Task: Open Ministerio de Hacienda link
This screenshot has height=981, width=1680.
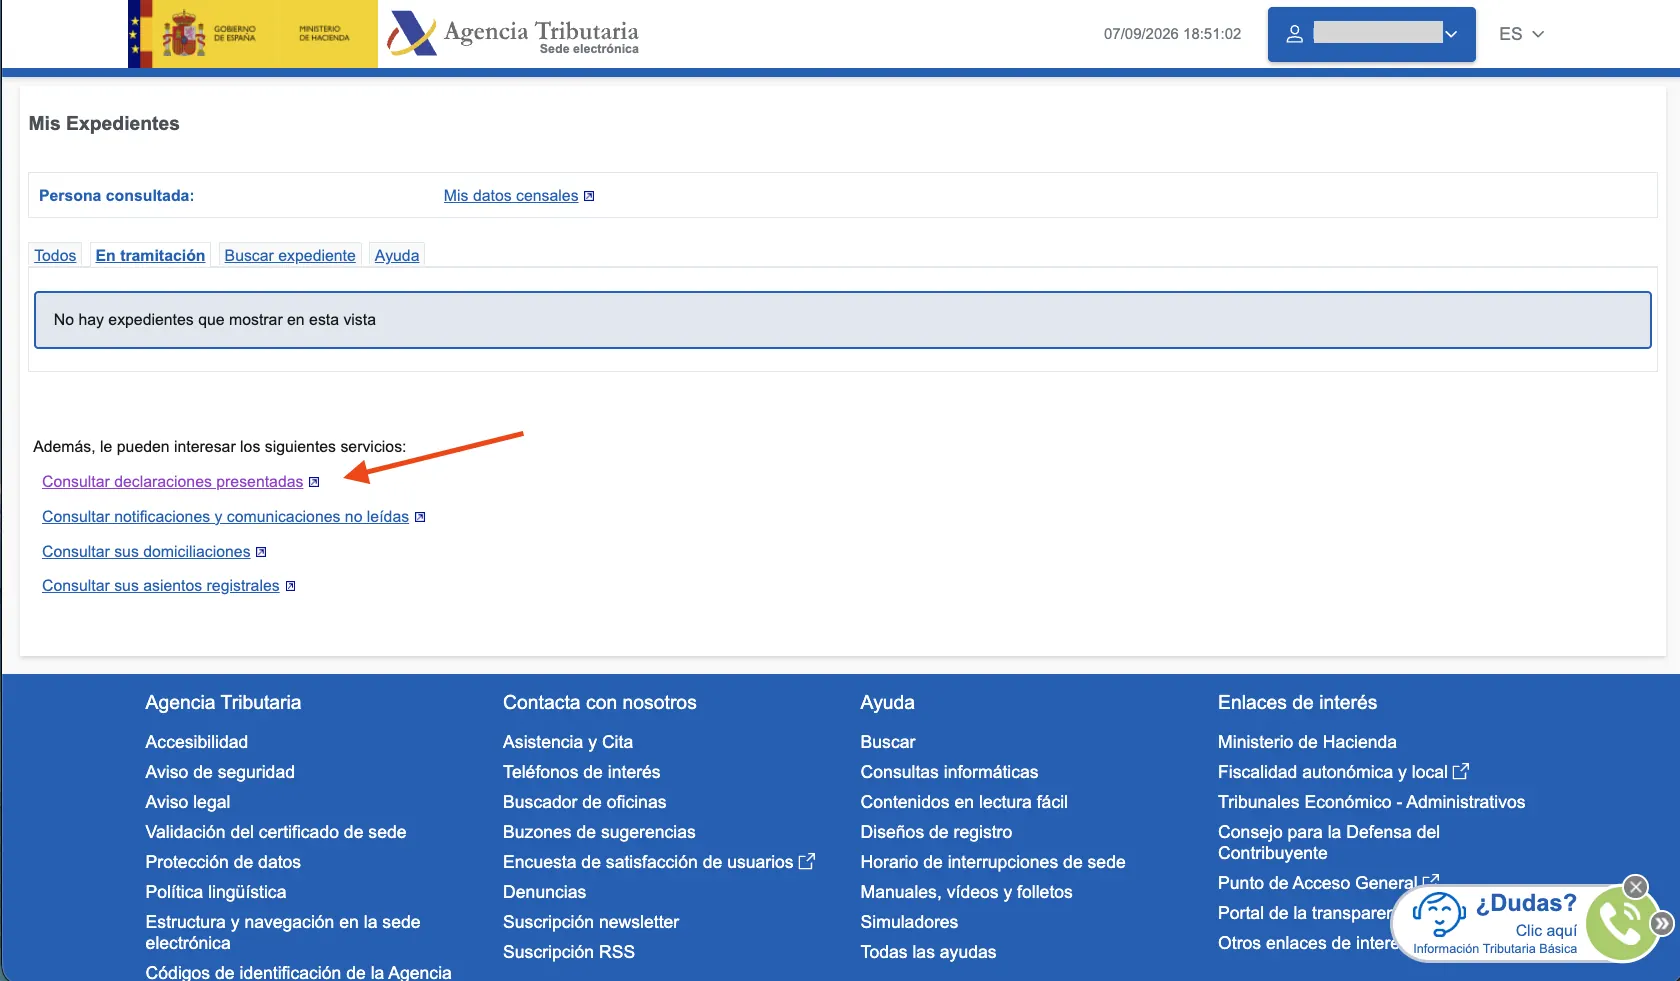Action: [x=1307, y=742]
